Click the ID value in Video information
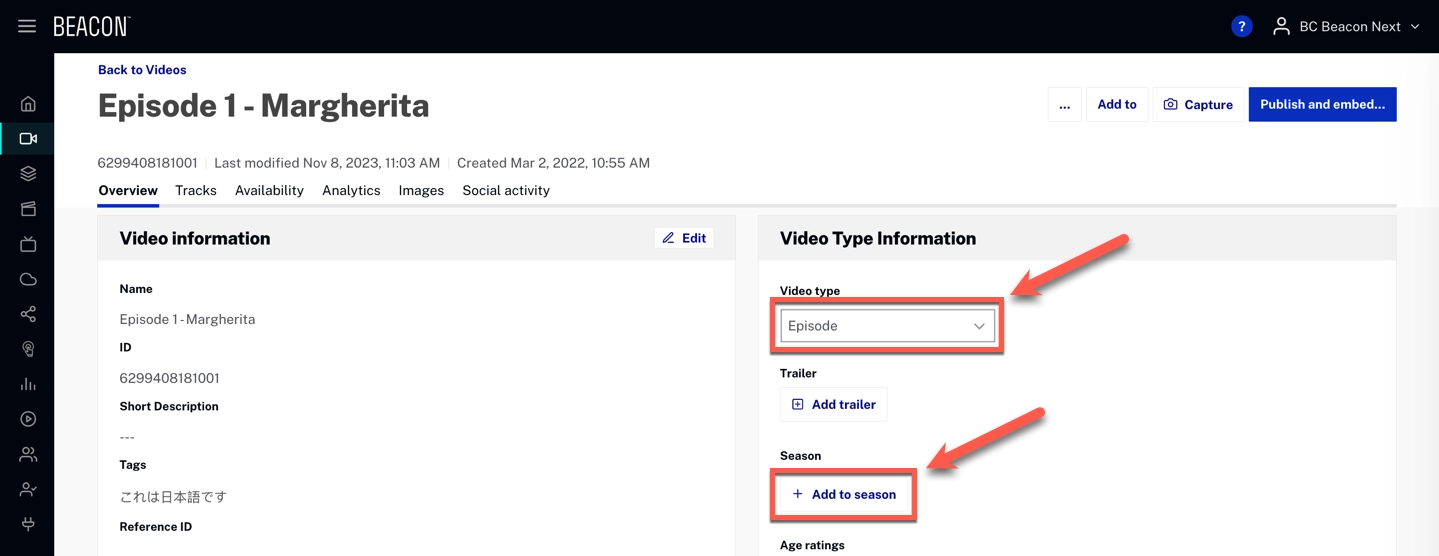 tap(169, 378)
